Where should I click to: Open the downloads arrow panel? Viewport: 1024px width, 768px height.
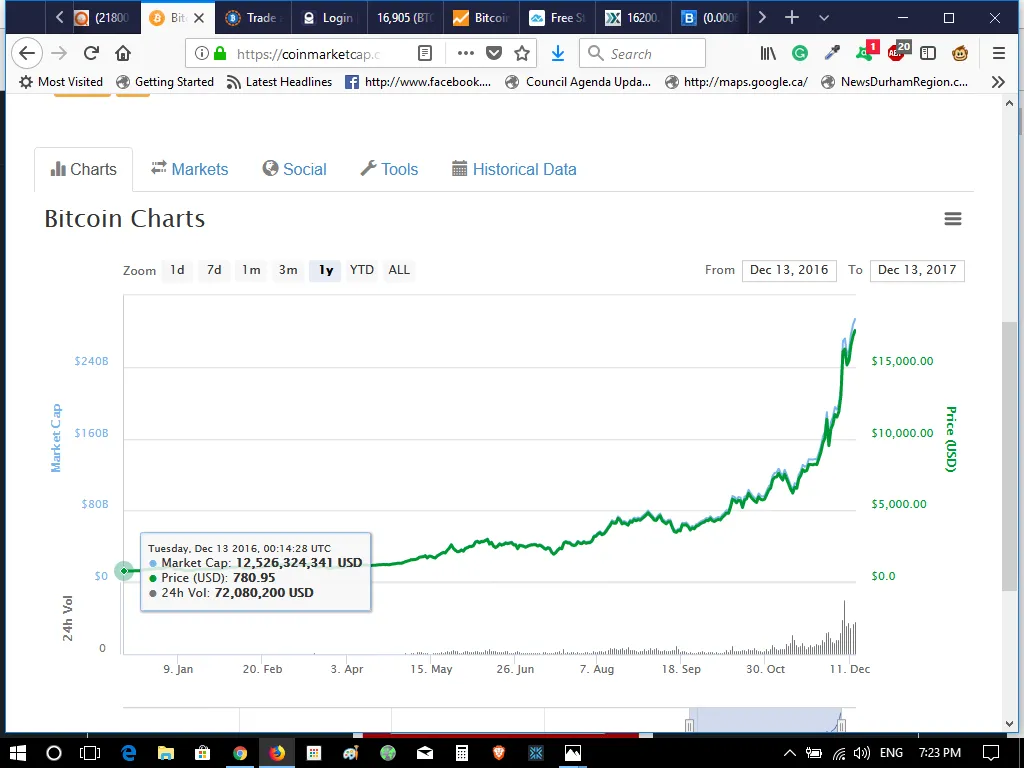(558, 54)
